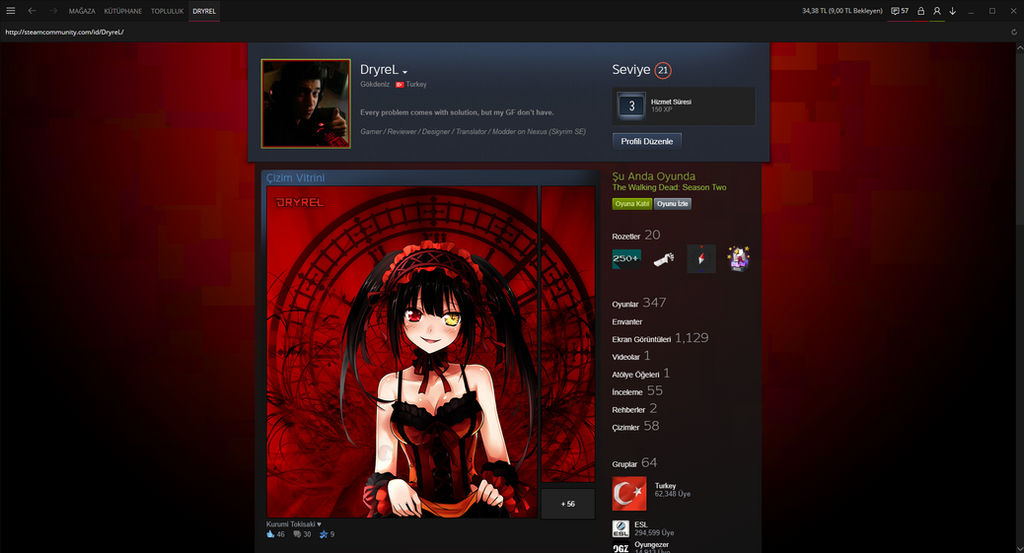
Task: Open the Rehberler 2 link
Action: coord(634,409)
